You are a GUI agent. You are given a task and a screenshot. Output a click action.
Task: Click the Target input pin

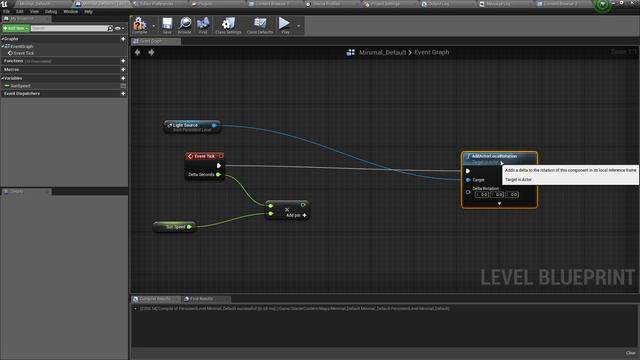tap(468, 180)
